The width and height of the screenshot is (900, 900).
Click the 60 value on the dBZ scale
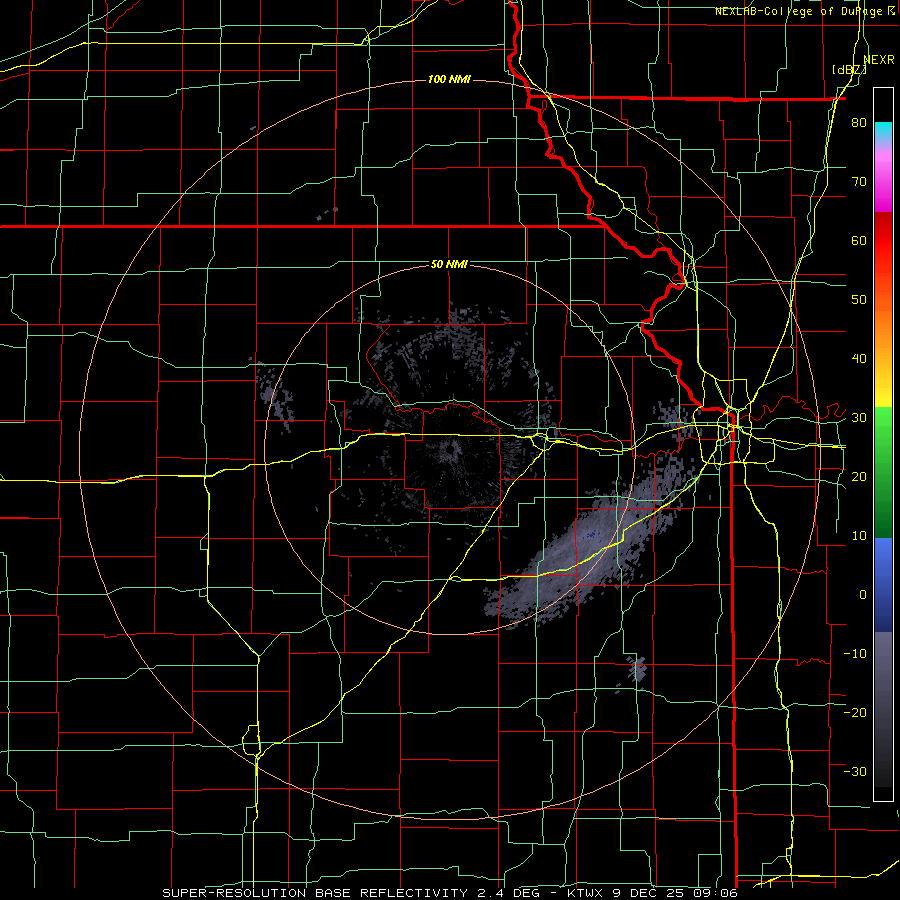click(859, 240)
